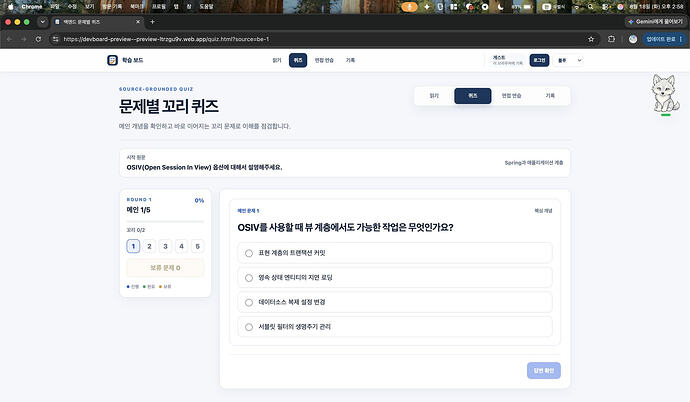The width and height of the screenshot is (690, 402).
Task: Click the 로그인 button in header
Action: pyautogui.click(x=539, y=60)
